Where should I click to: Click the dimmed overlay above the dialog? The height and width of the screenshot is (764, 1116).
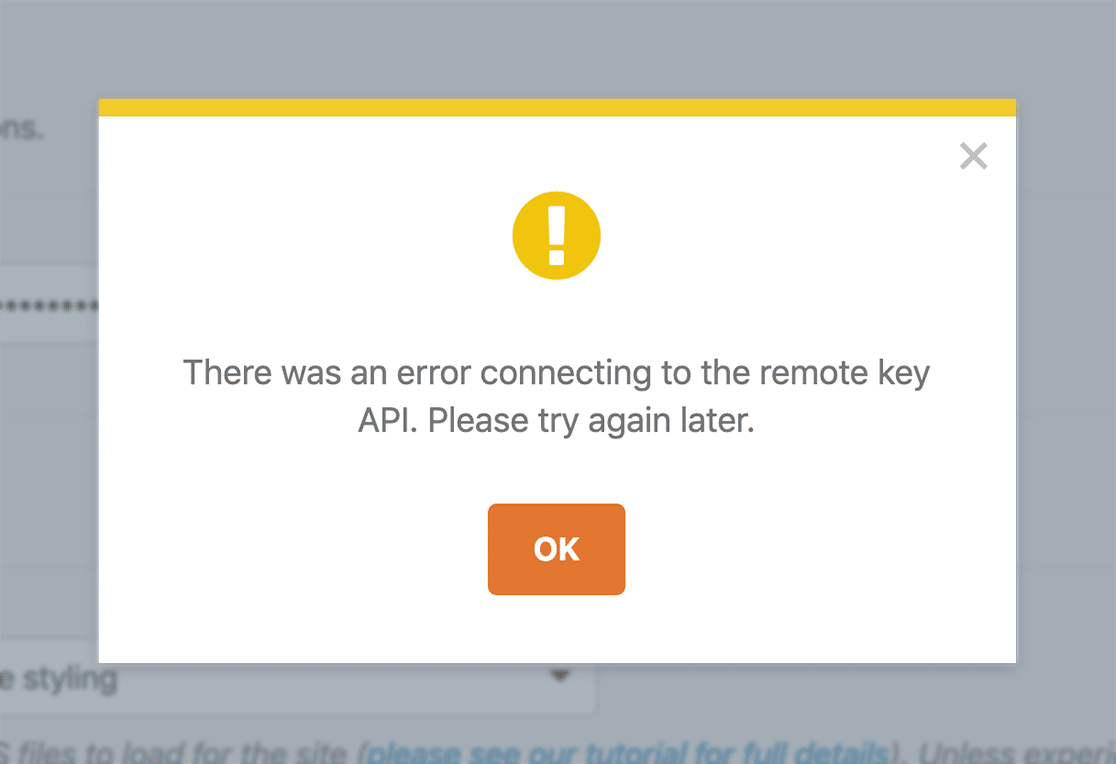pos(557,49)
